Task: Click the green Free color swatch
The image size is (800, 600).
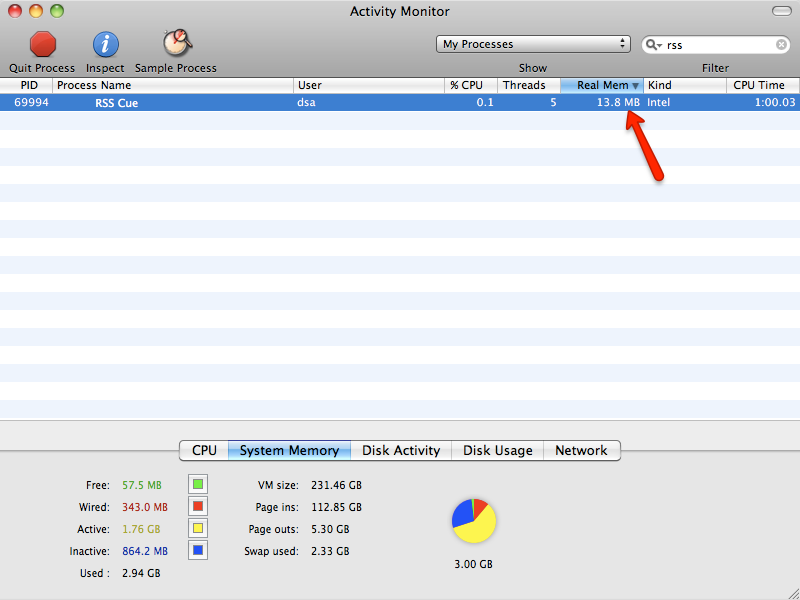Action: [198, 484]
